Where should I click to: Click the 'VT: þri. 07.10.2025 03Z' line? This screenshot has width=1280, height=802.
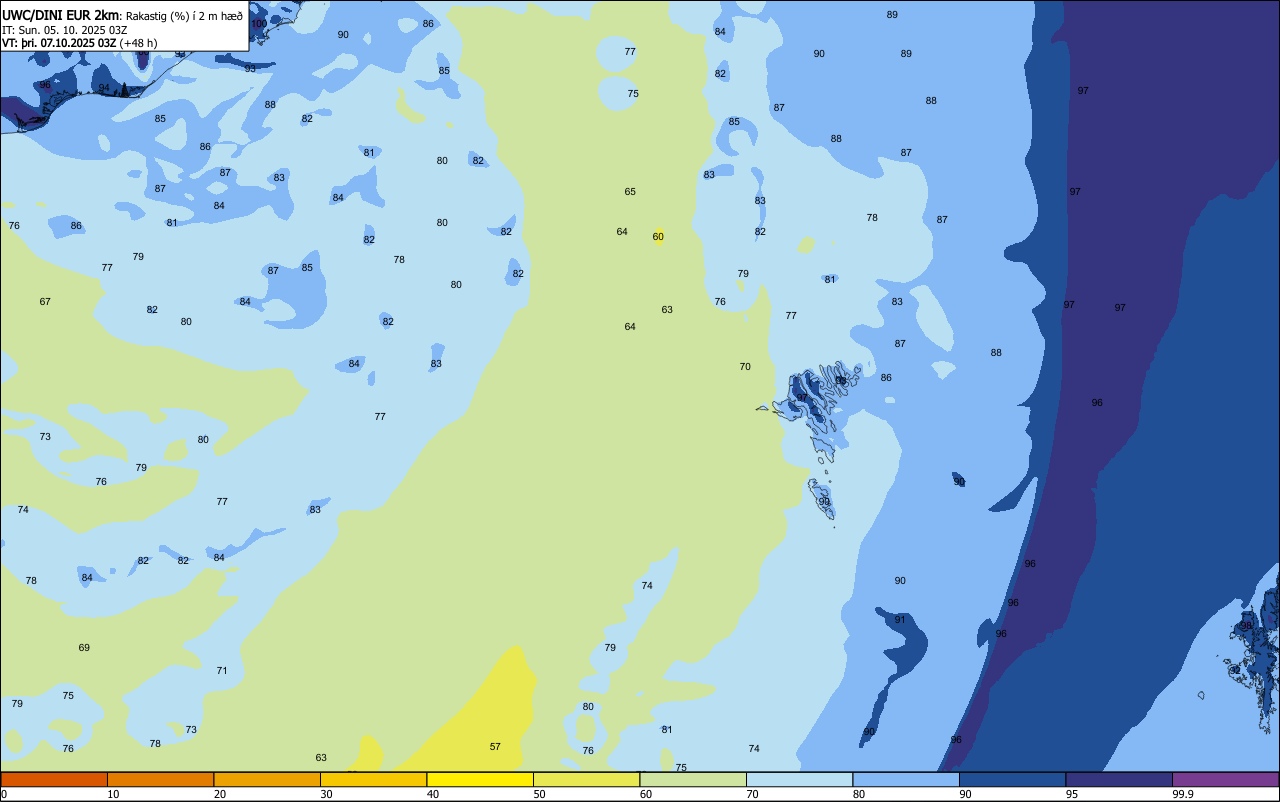[59, 43]
